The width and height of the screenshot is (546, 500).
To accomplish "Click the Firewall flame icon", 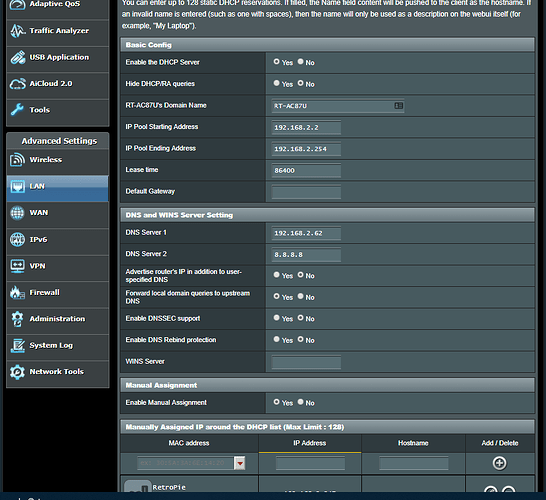I will (x=17, y=292).
